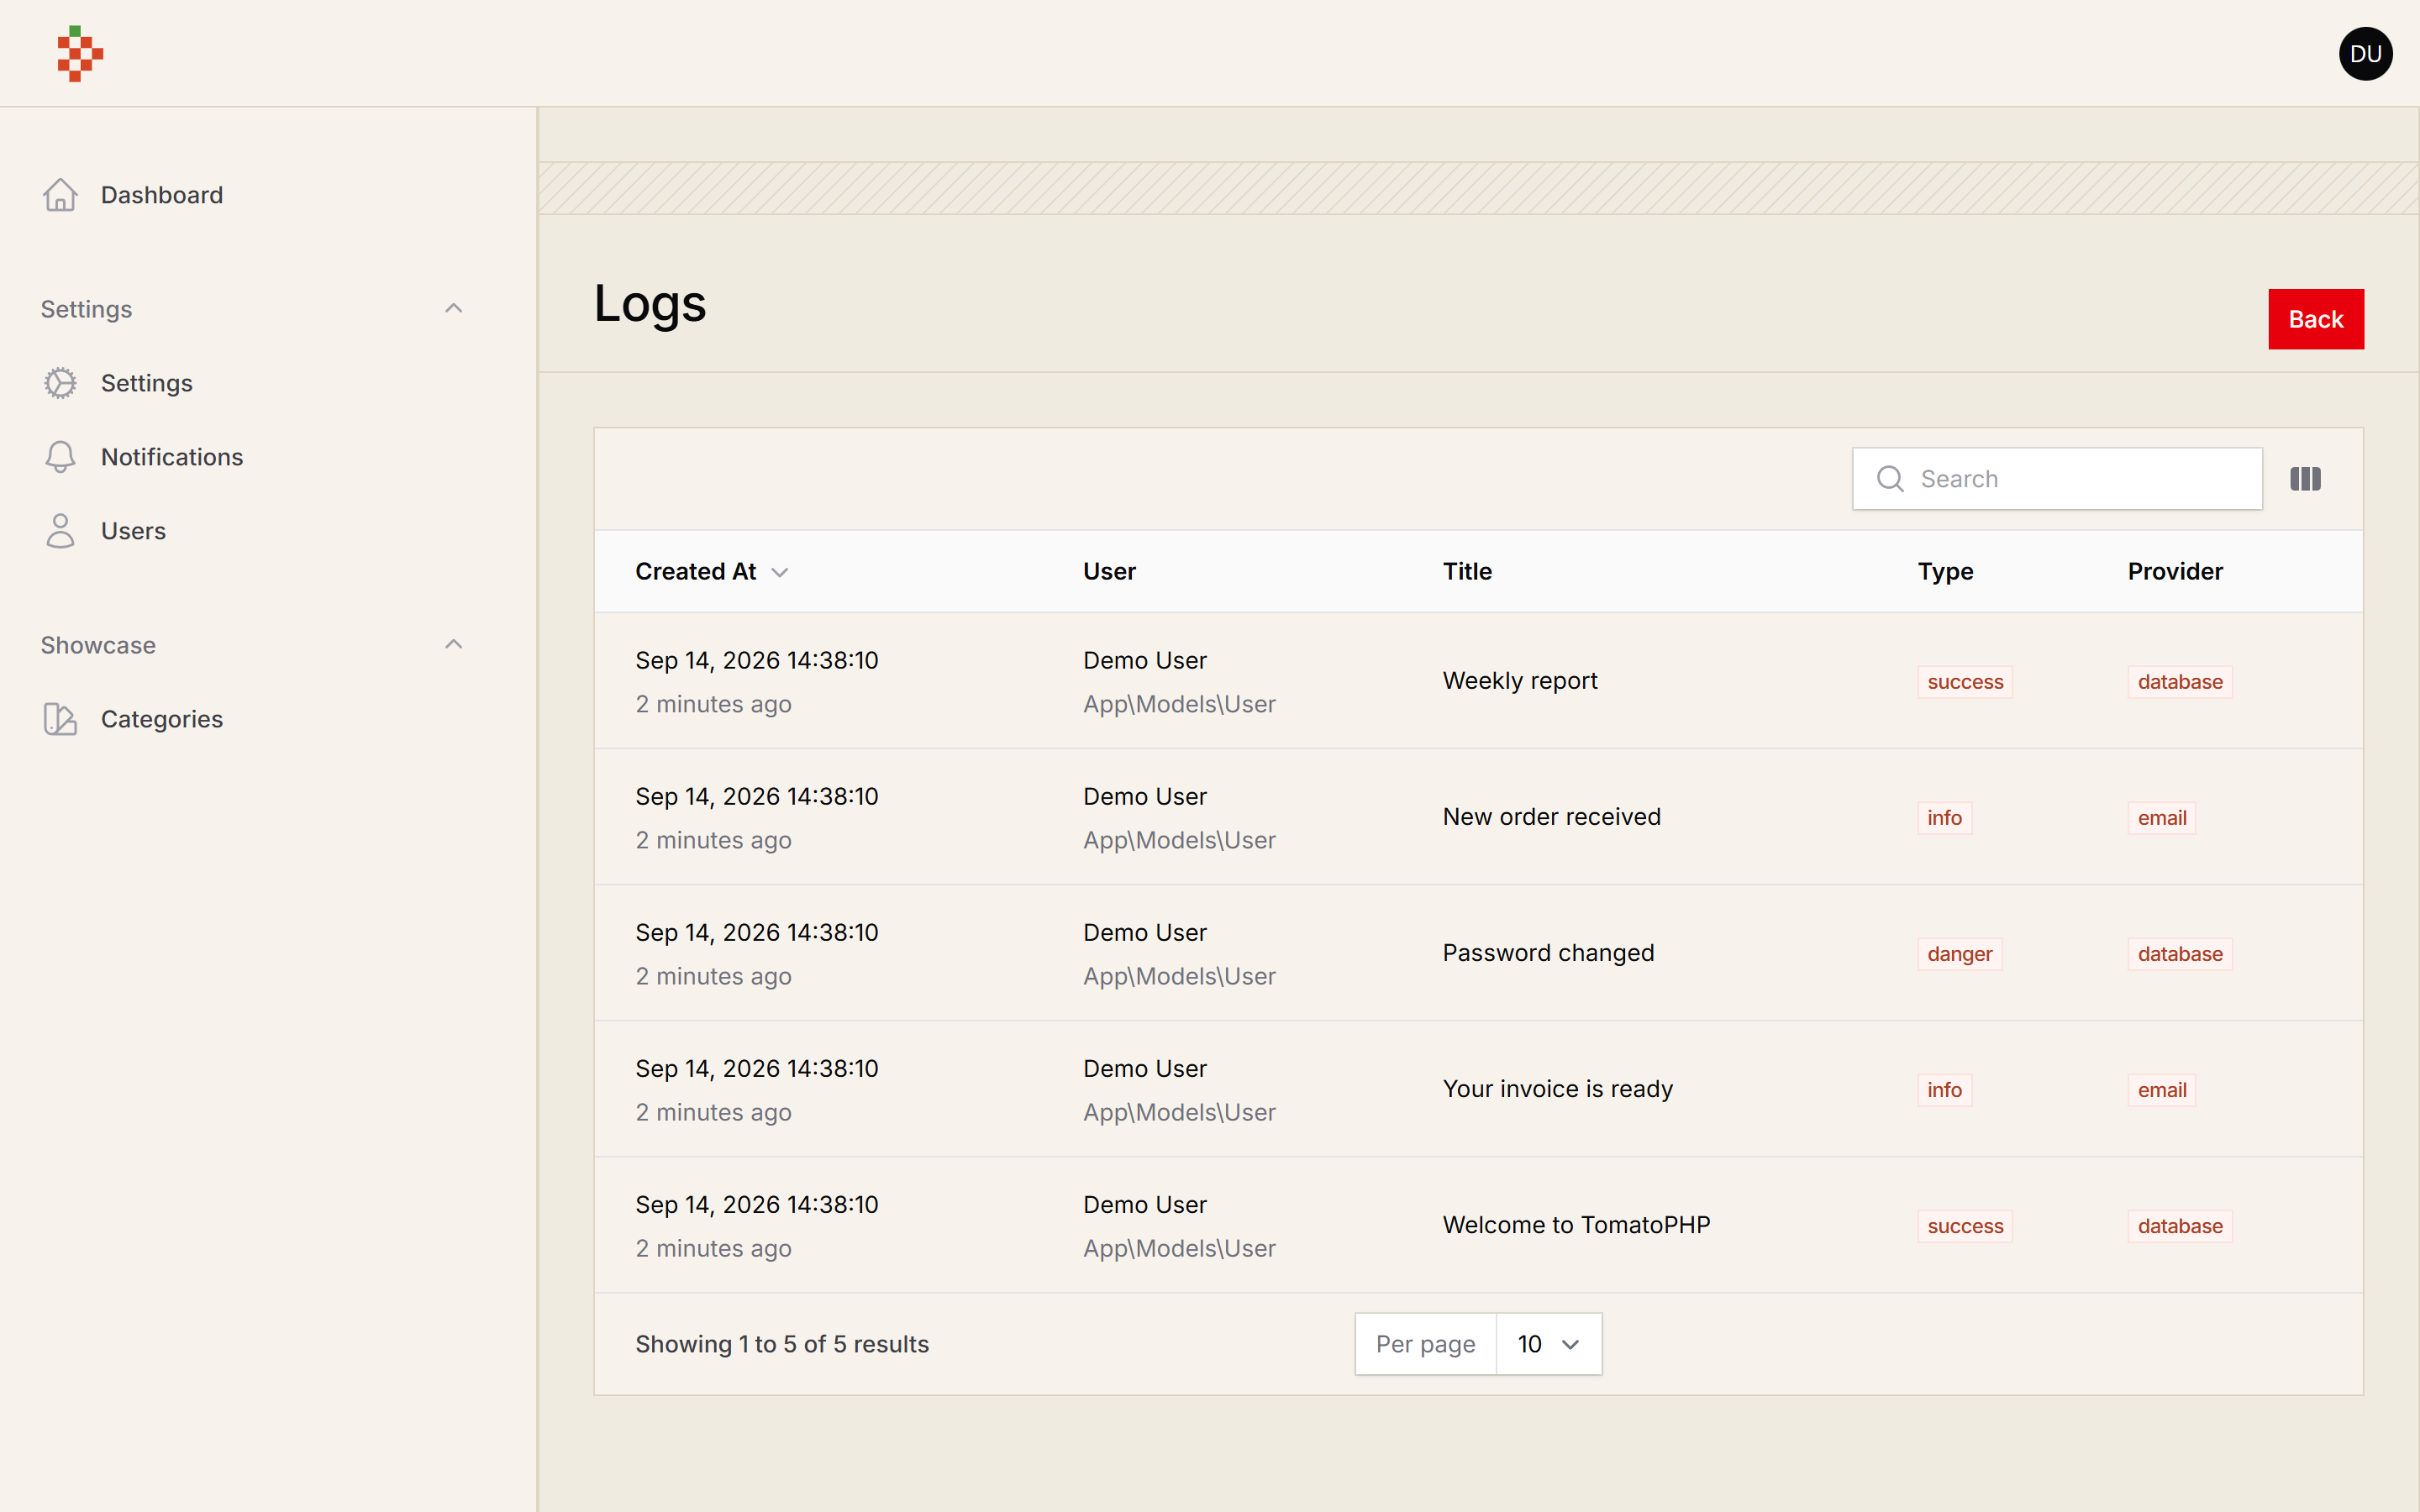Click the Provider column header
2420x1512 pixels.
(x=2175, y=571)
